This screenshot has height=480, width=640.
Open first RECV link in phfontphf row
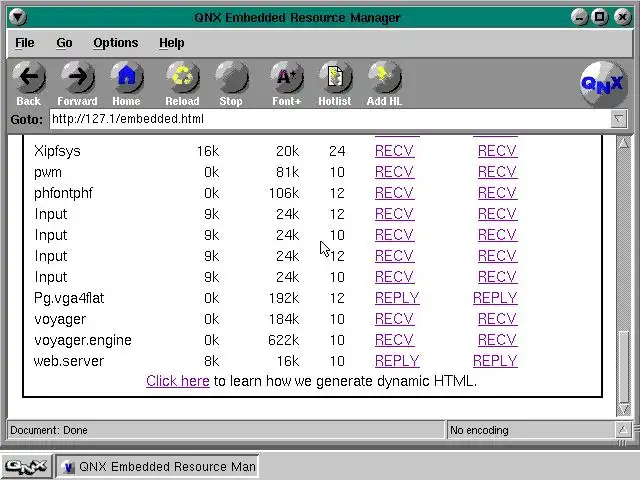394,193
